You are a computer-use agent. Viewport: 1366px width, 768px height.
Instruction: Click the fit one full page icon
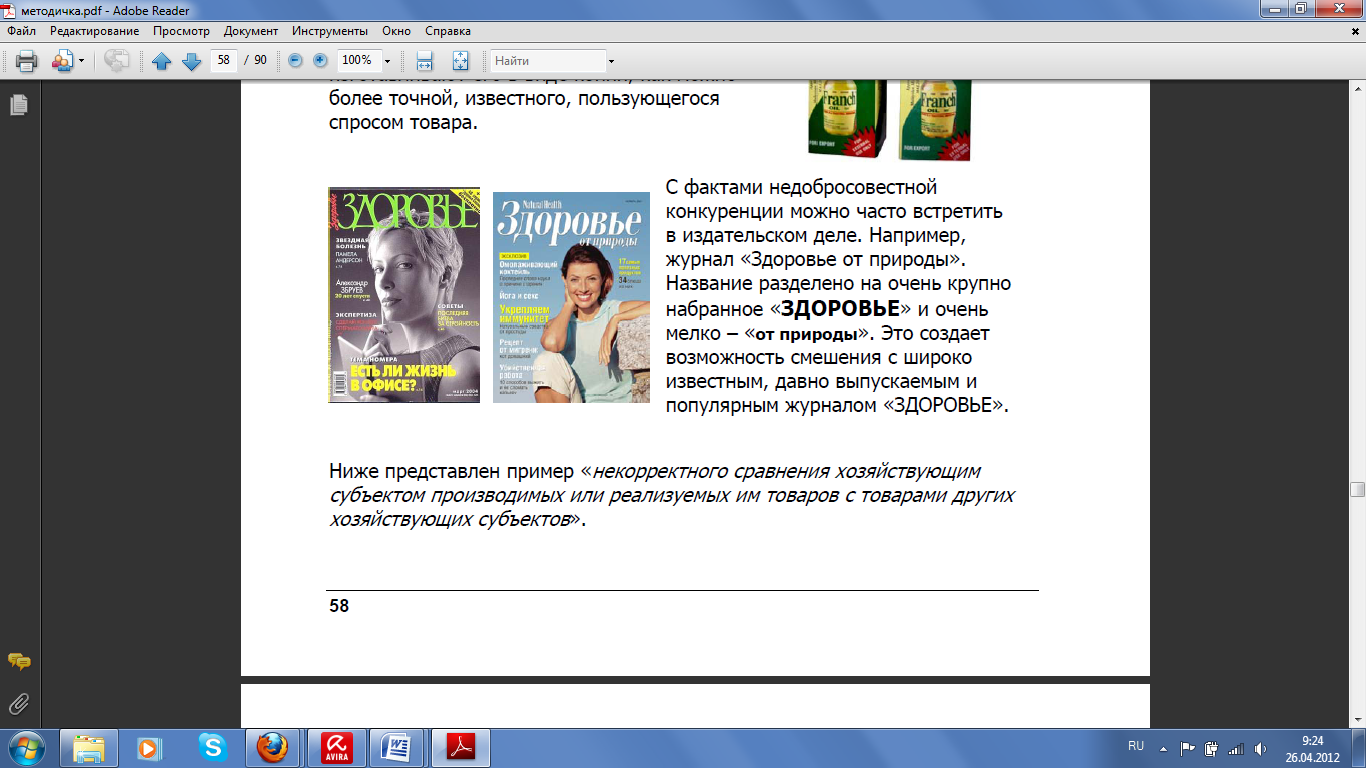tap(460, 61)
